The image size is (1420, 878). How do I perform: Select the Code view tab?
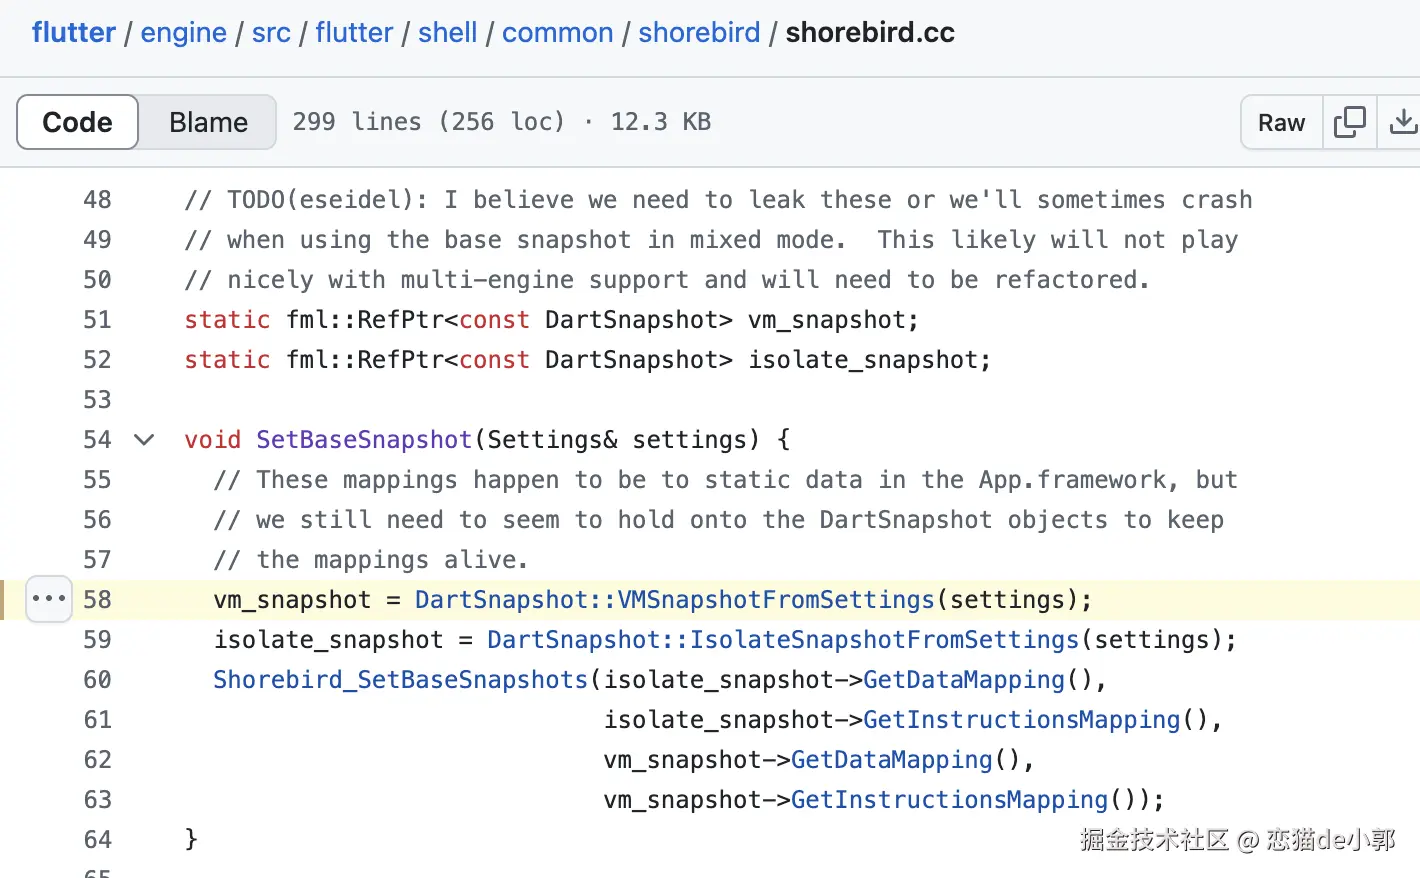[78, 122]
